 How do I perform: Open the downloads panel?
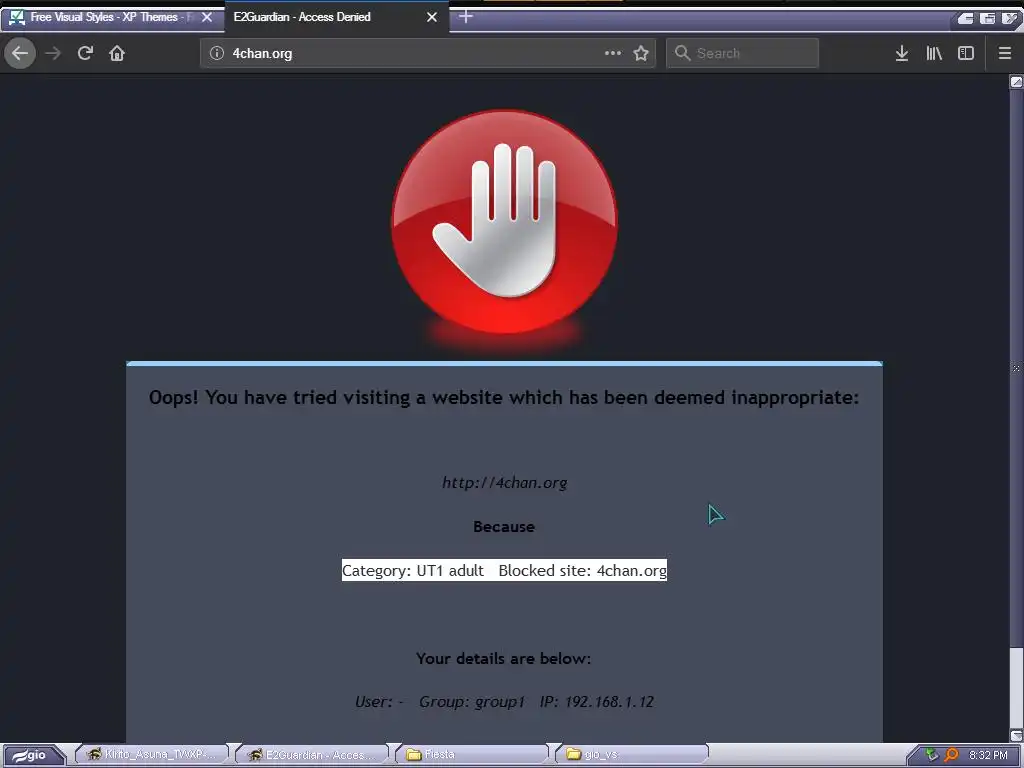(x=901, y=53)
